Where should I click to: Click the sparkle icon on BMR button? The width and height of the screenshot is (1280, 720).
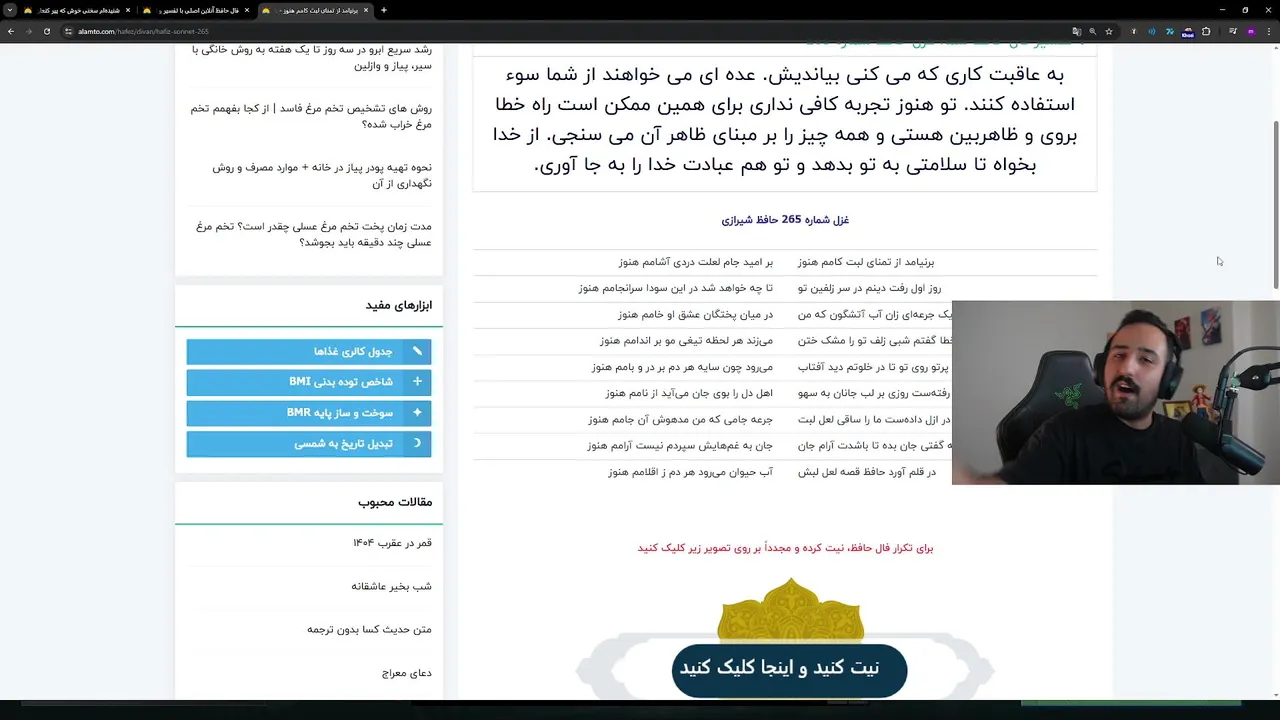pos(417,412)
